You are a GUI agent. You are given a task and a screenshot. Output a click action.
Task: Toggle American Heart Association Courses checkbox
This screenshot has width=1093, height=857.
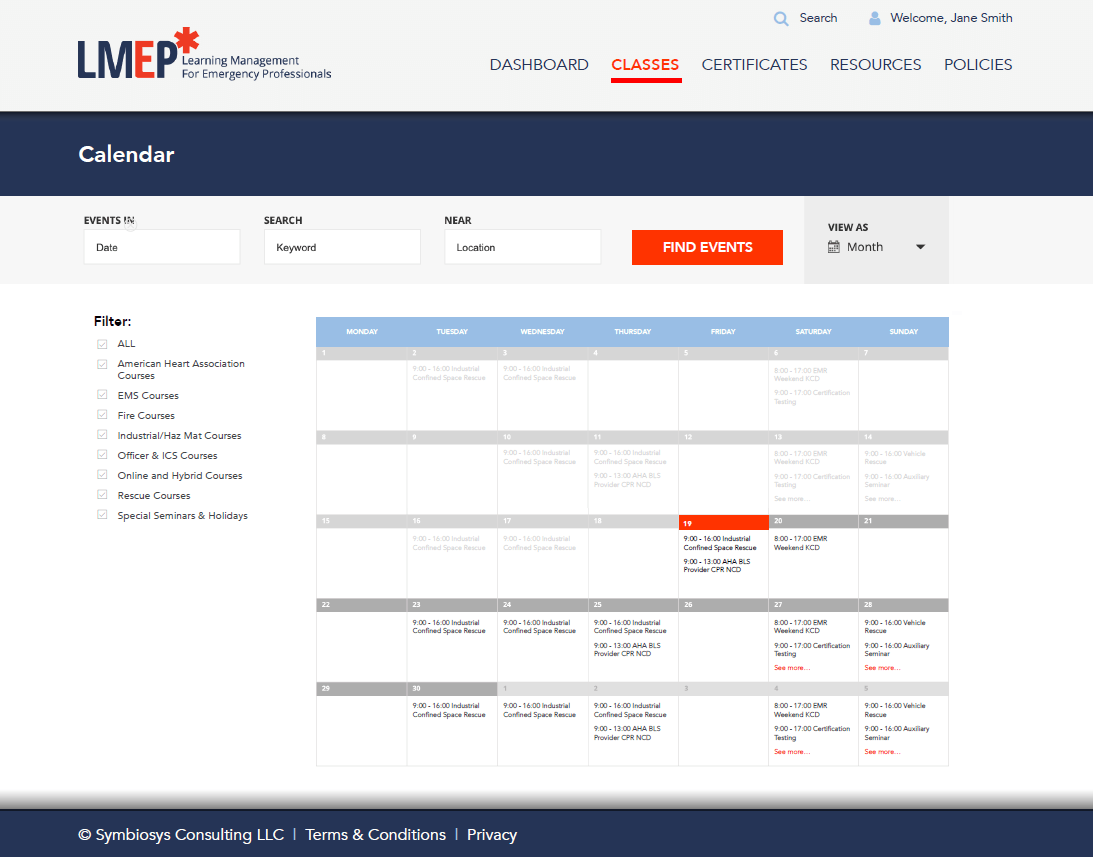[102, 364]
